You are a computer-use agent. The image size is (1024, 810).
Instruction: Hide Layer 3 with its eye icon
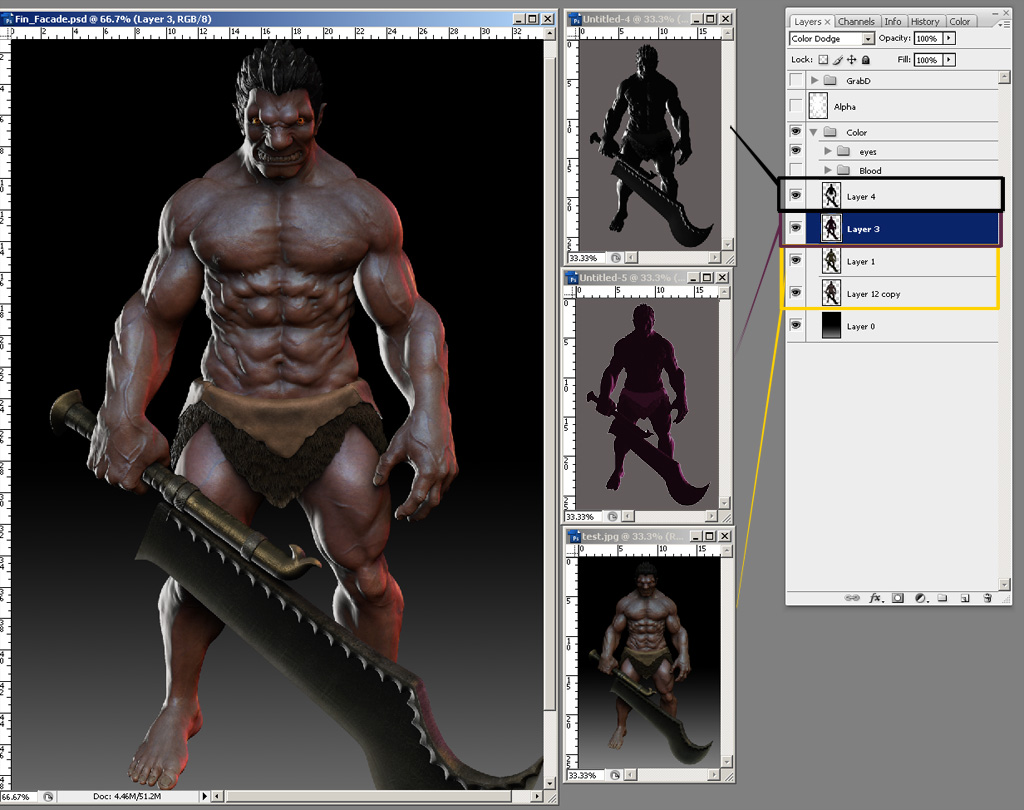[x=795, y=228]
